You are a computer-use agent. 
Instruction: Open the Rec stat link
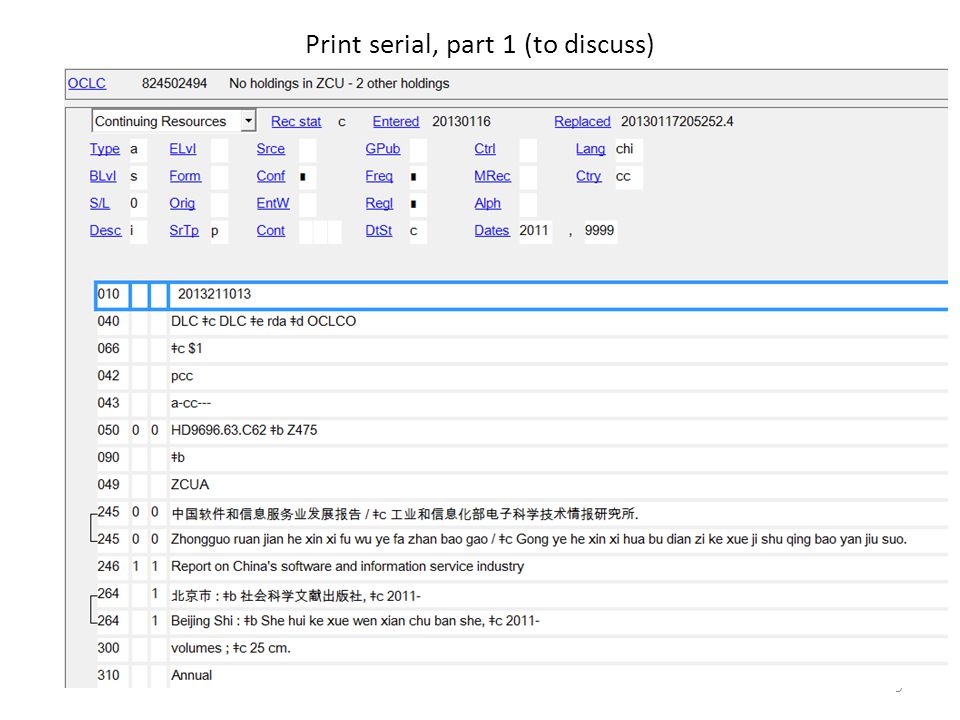[296, 121]
